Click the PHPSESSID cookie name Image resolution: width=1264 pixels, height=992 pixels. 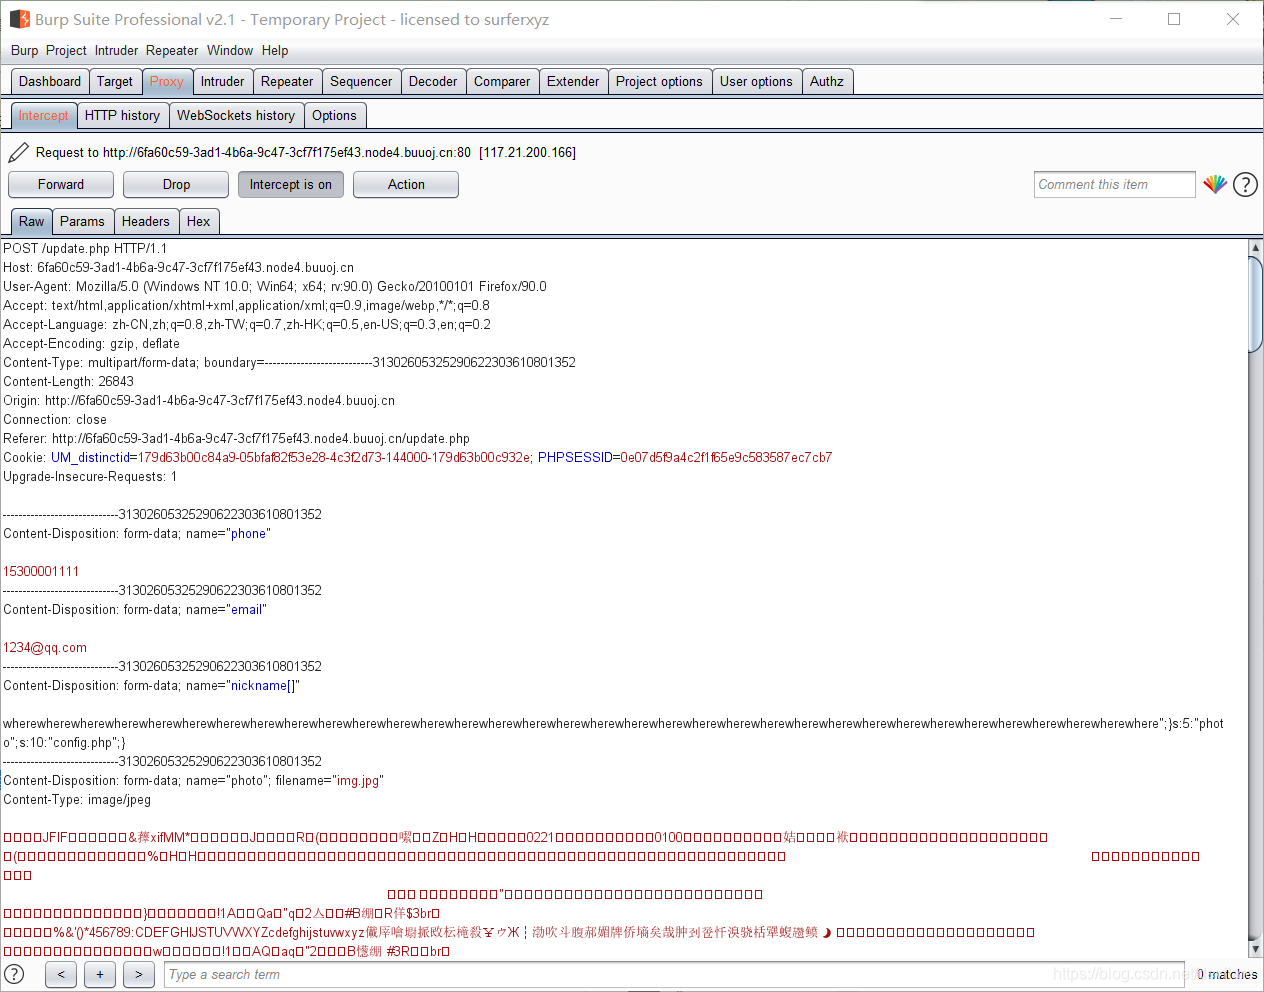575,457
